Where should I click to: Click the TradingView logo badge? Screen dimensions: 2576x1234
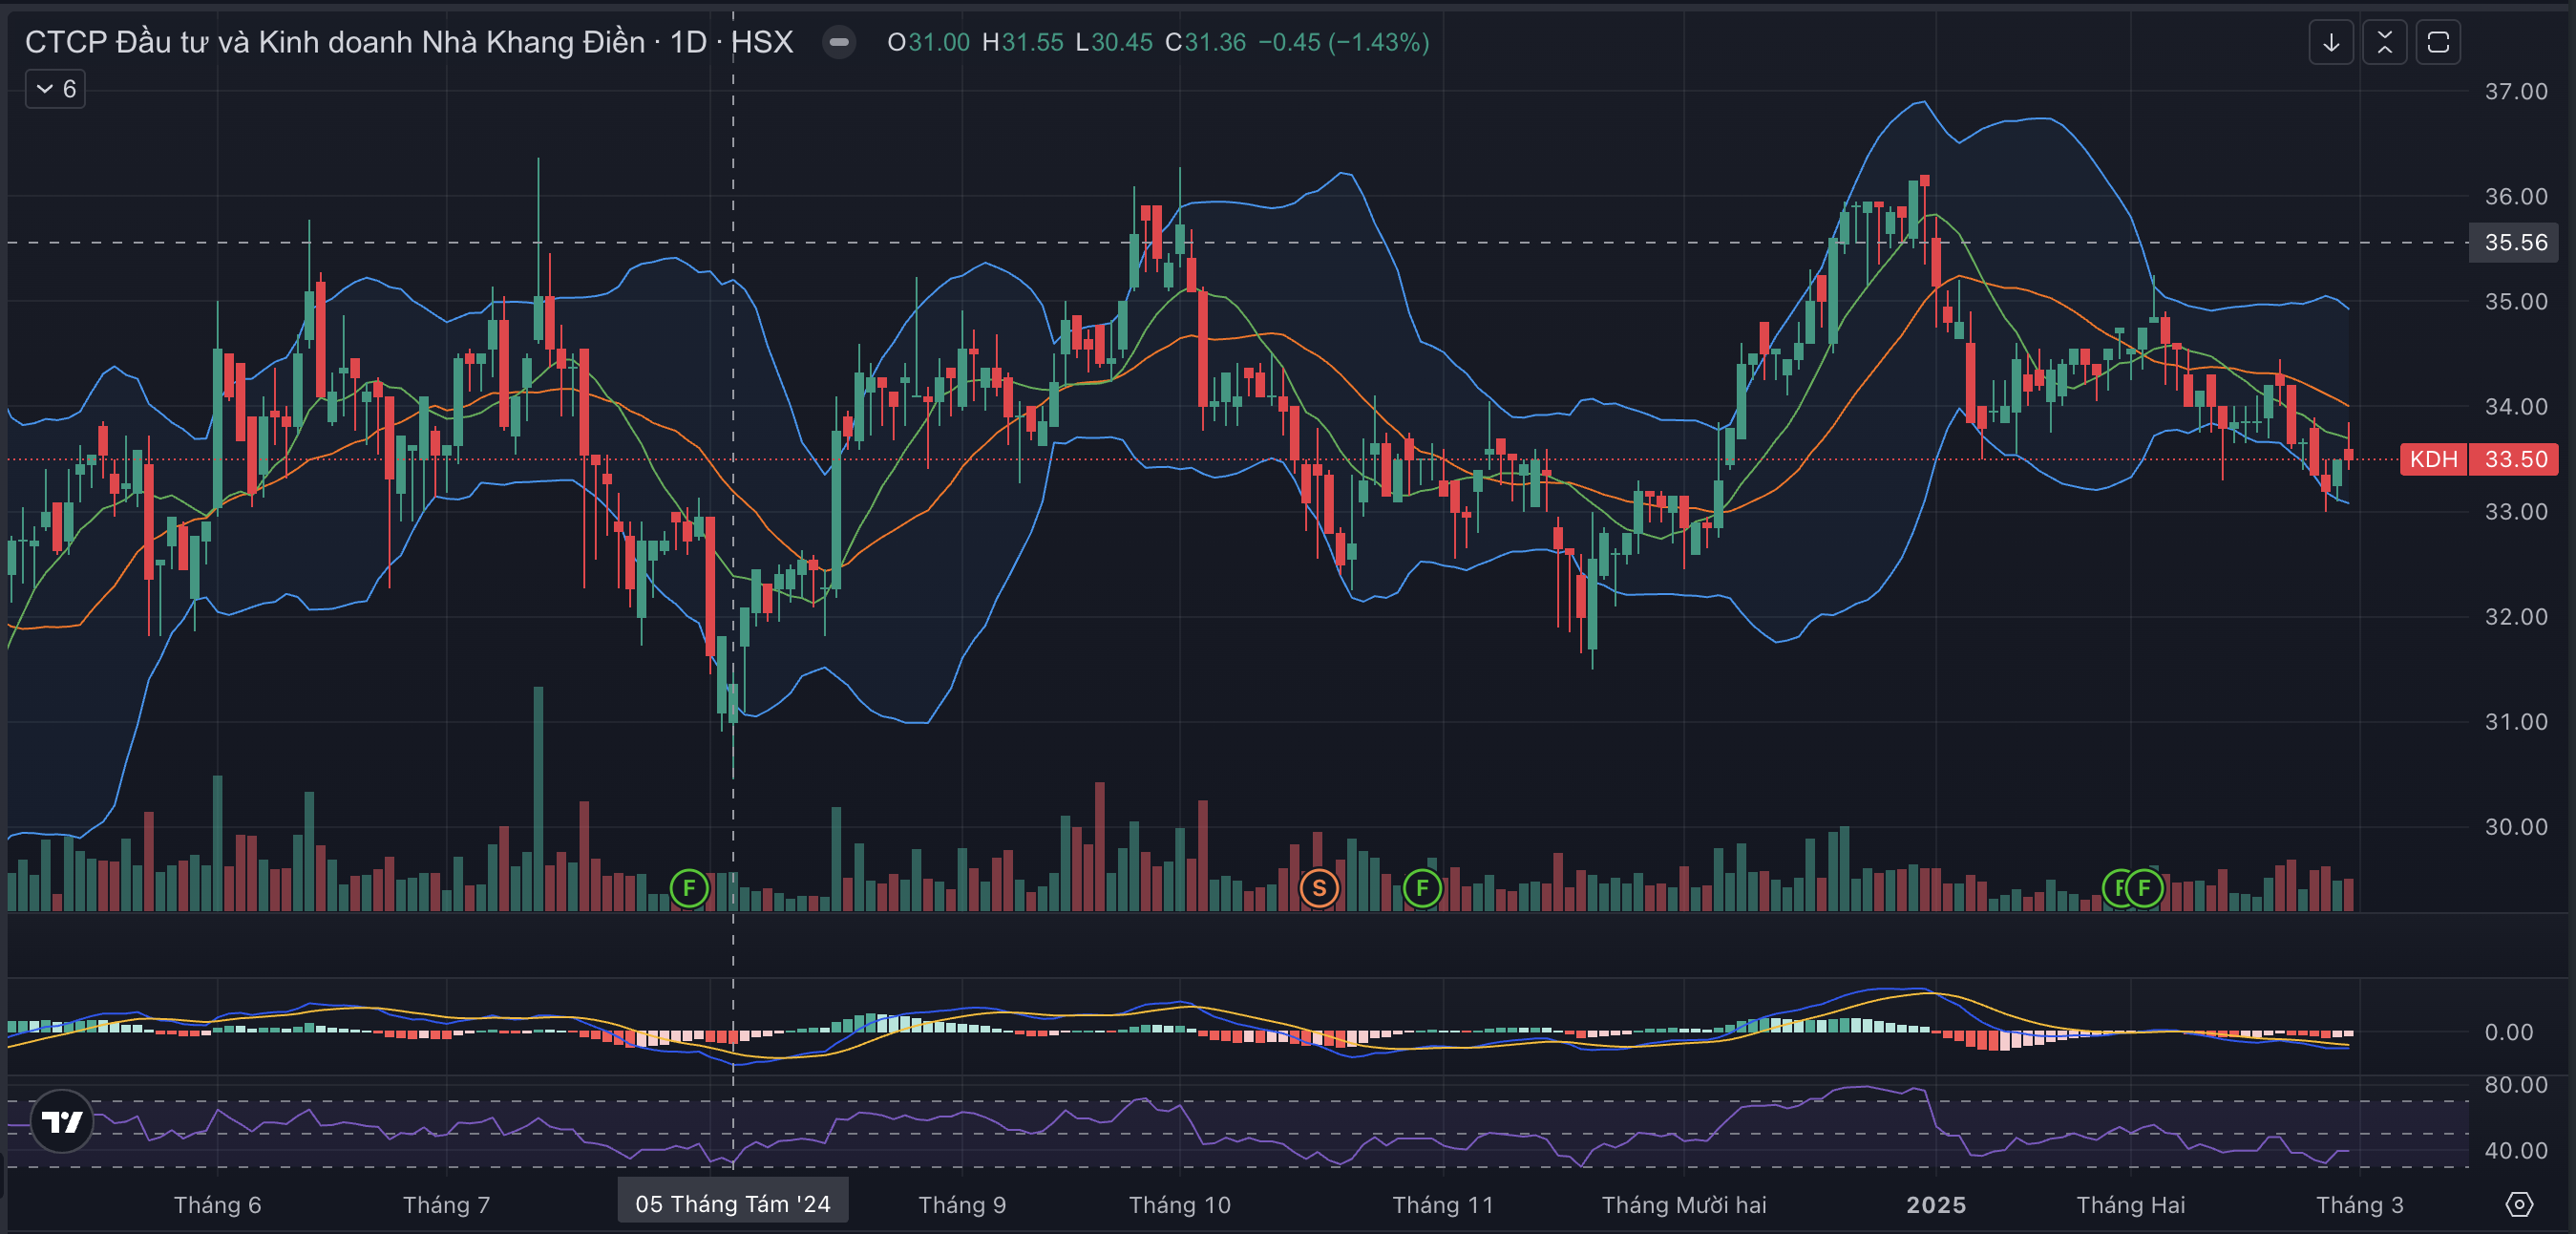click(62, 1121)
